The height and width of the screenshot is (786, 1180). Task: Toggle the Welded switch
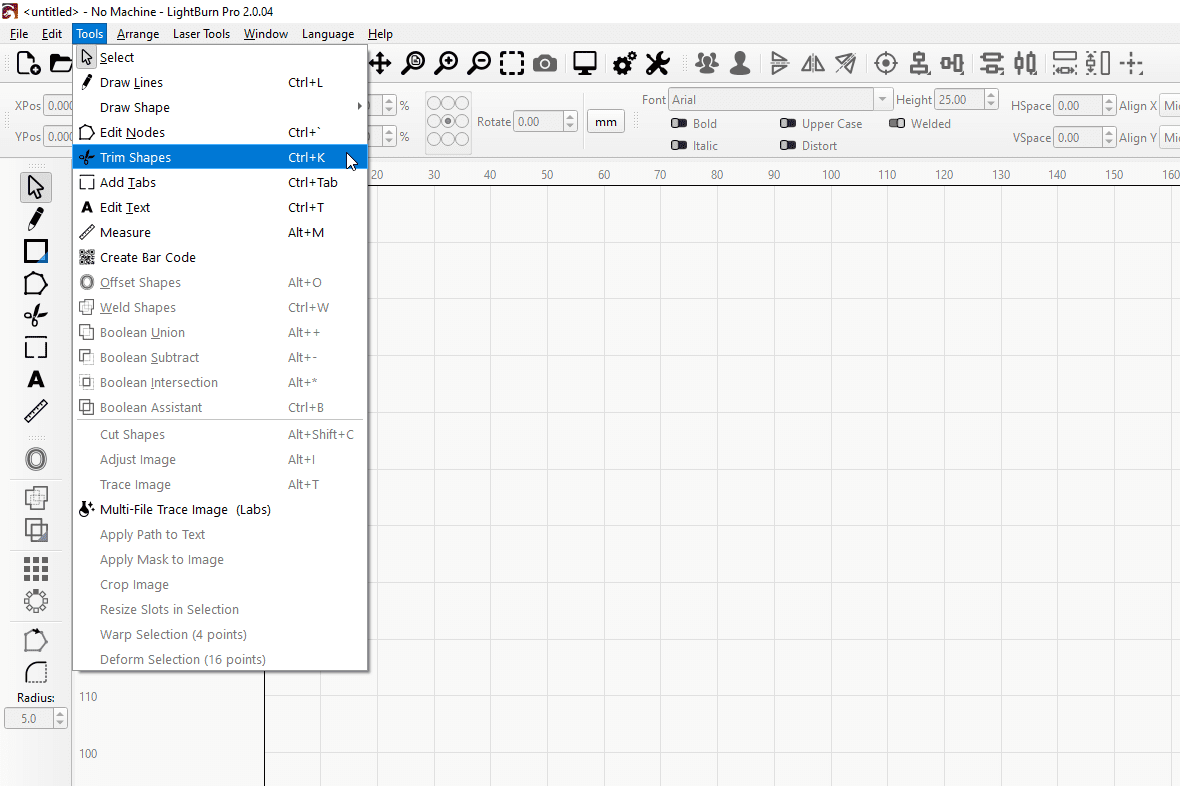pos(897,123)
